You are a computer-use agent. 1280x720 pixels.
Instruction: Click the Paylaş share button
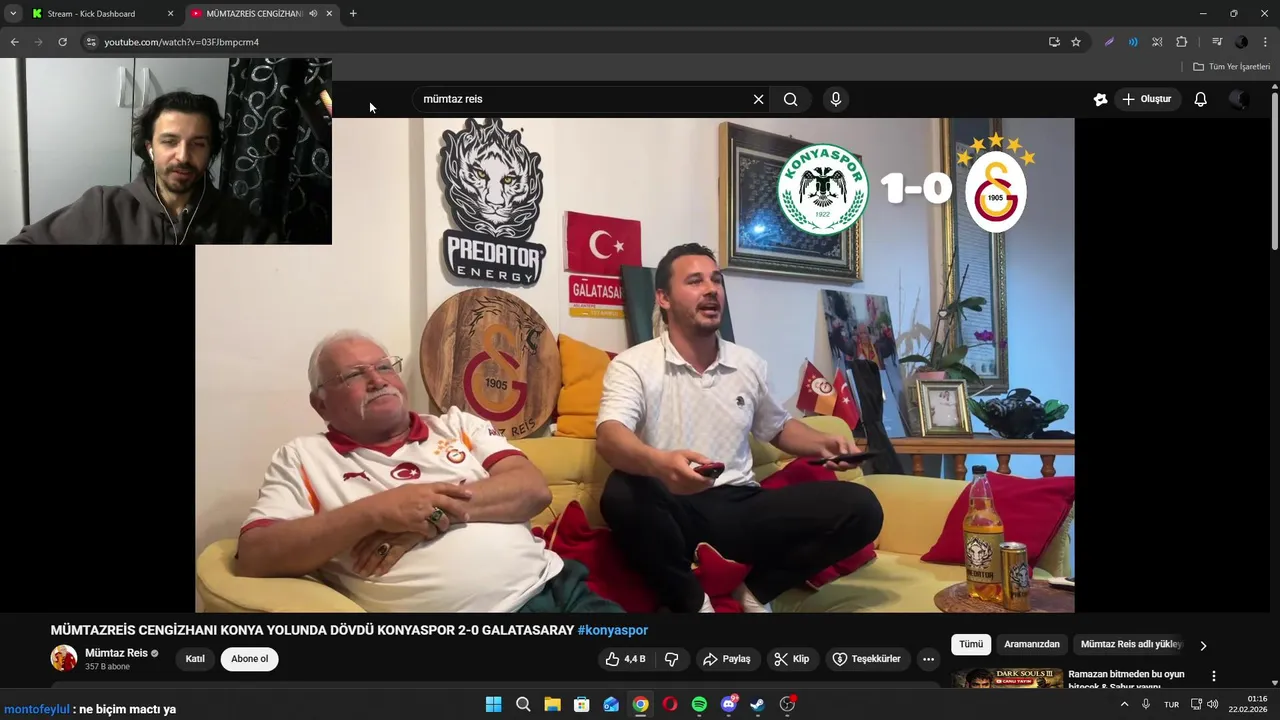pyautogui.click(x=727, y=659)
